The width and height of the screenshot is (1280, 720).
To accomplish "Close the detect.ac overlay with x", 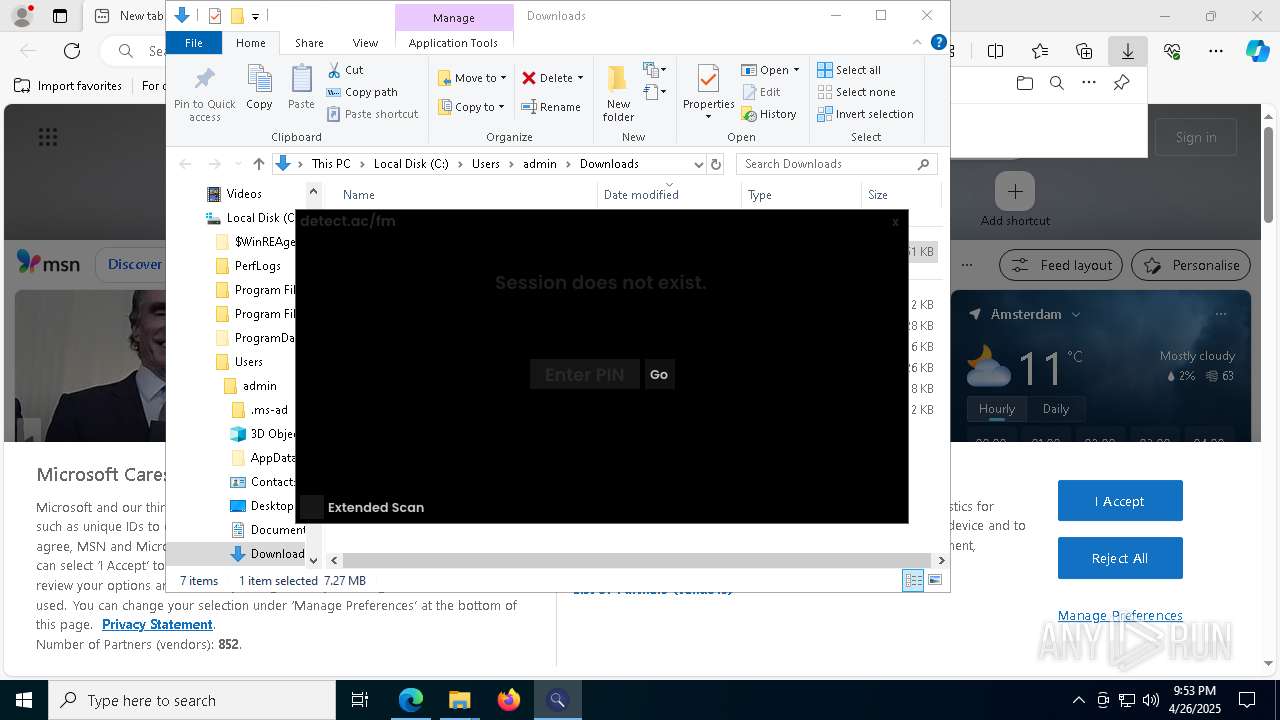I will 895,222.
